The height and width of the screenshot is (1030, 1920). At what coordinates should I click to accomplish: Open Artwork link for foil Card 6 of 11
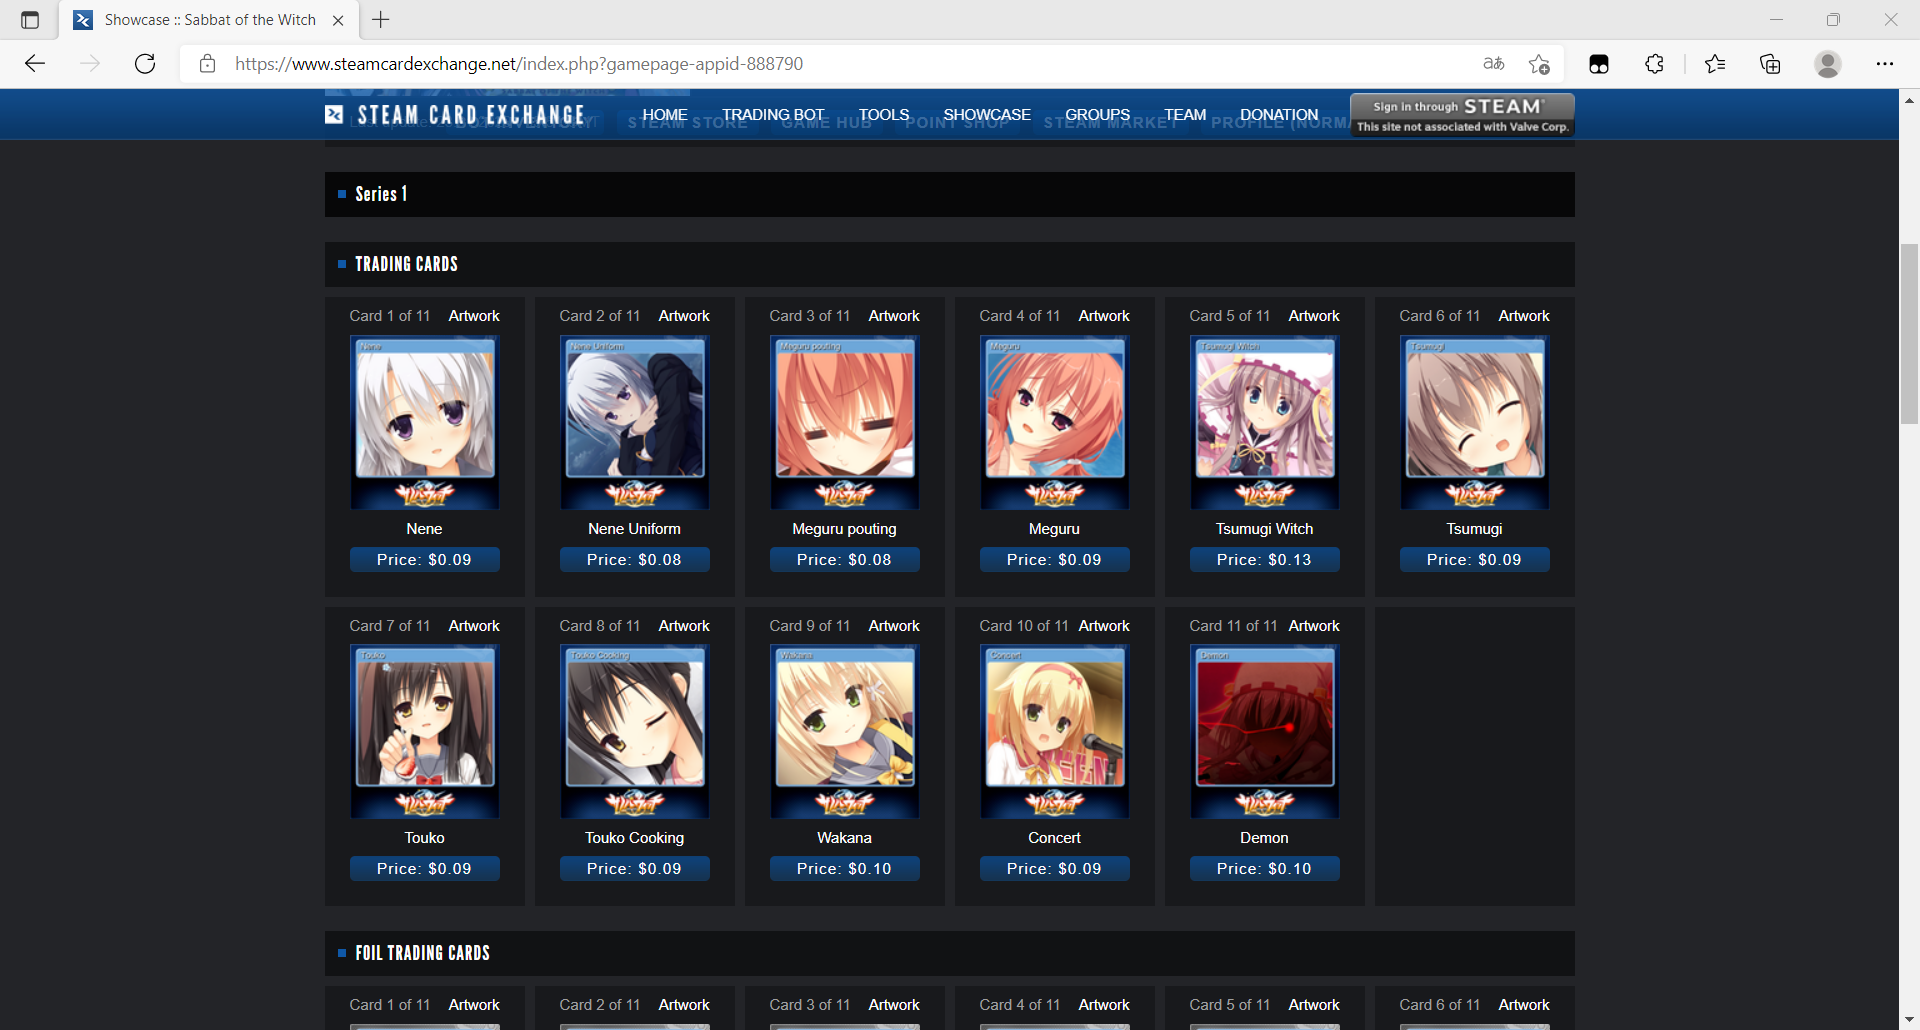[1524, 1005]
